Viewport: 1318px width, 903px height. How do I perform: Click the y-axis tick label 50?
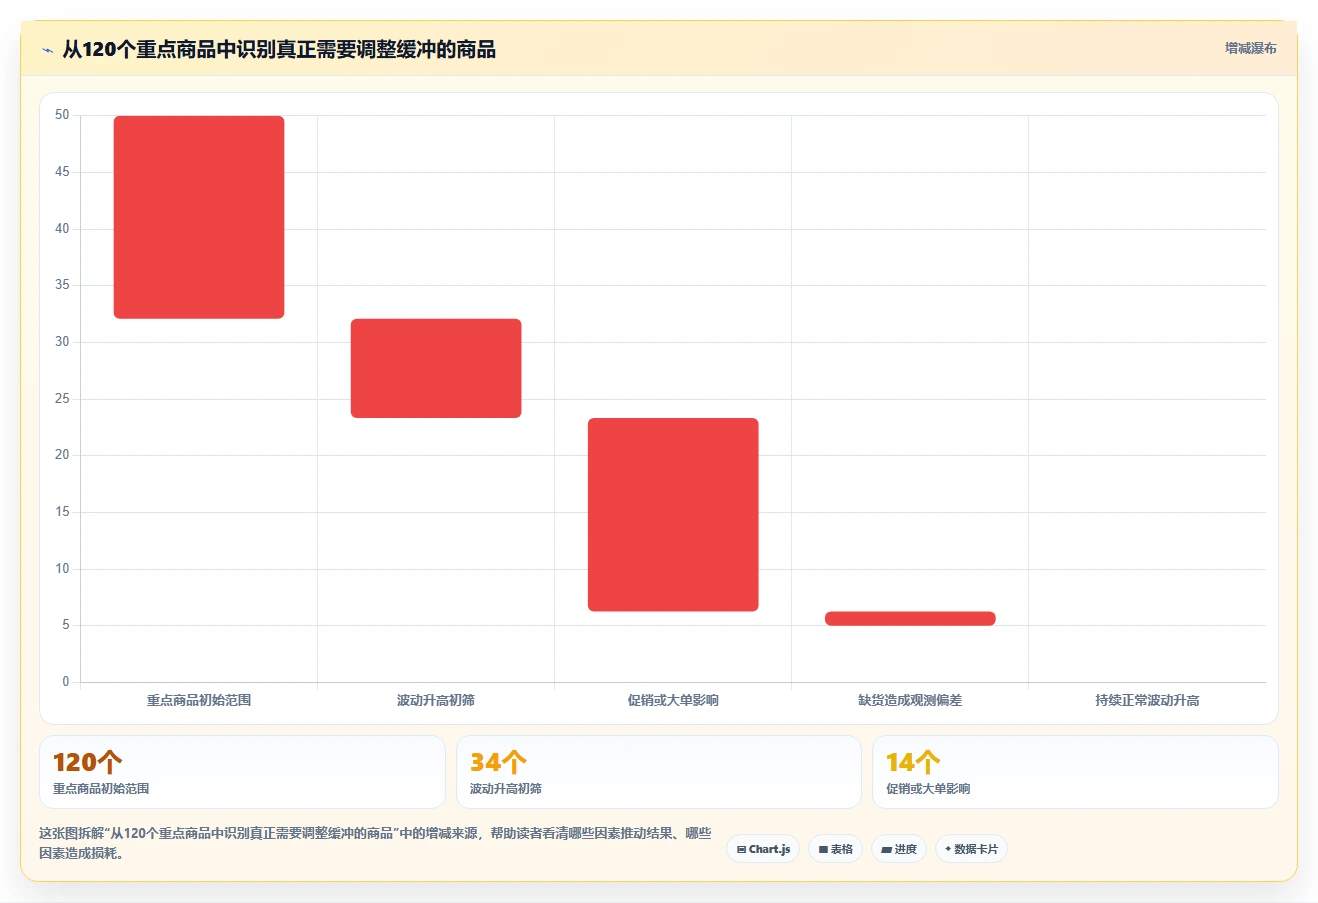point(62,115)
